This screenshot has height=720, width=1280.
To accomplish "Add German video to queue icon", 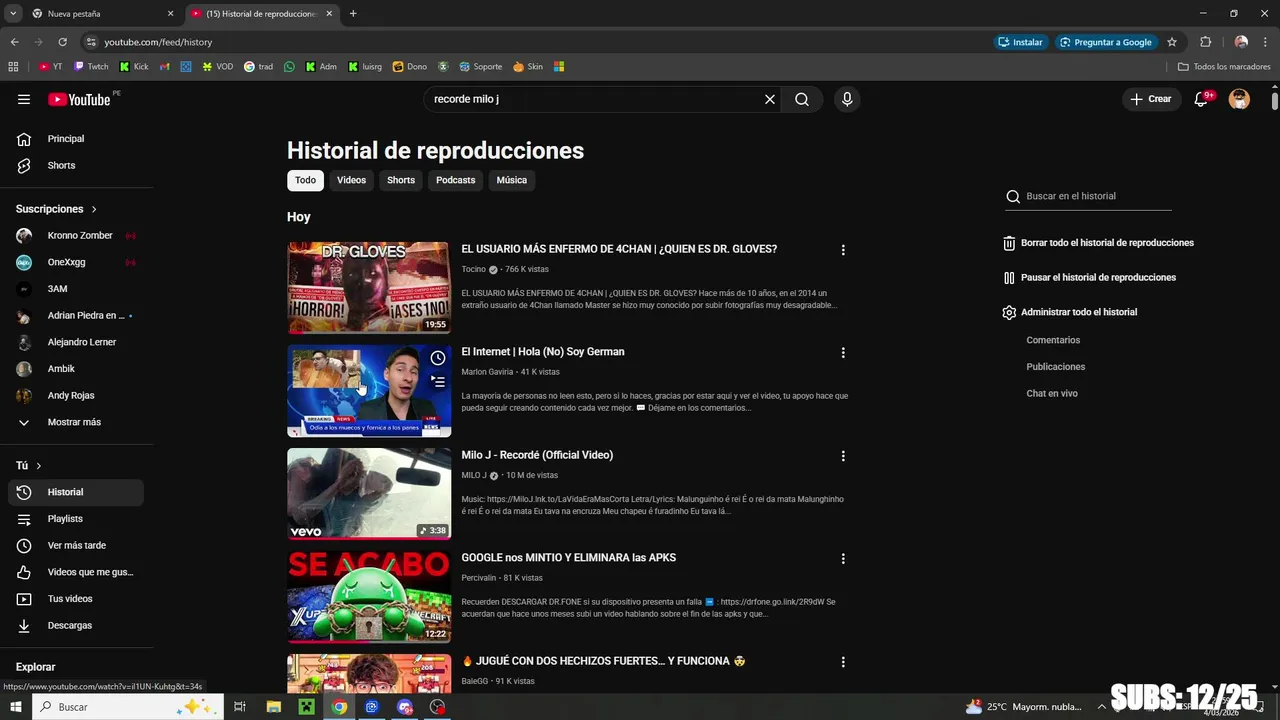I will pyautogui.click(x=437, y=381).
